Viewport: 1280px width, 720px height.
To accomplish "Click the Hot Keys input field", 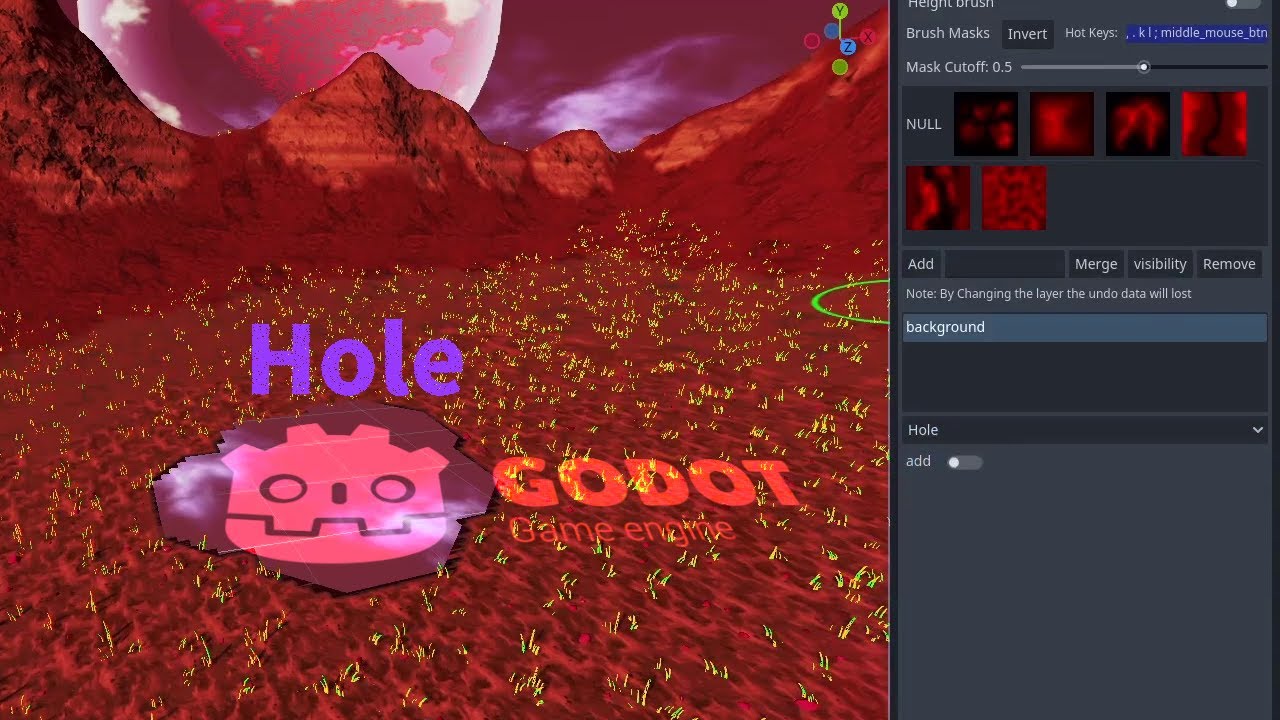I will [1197, 33].
